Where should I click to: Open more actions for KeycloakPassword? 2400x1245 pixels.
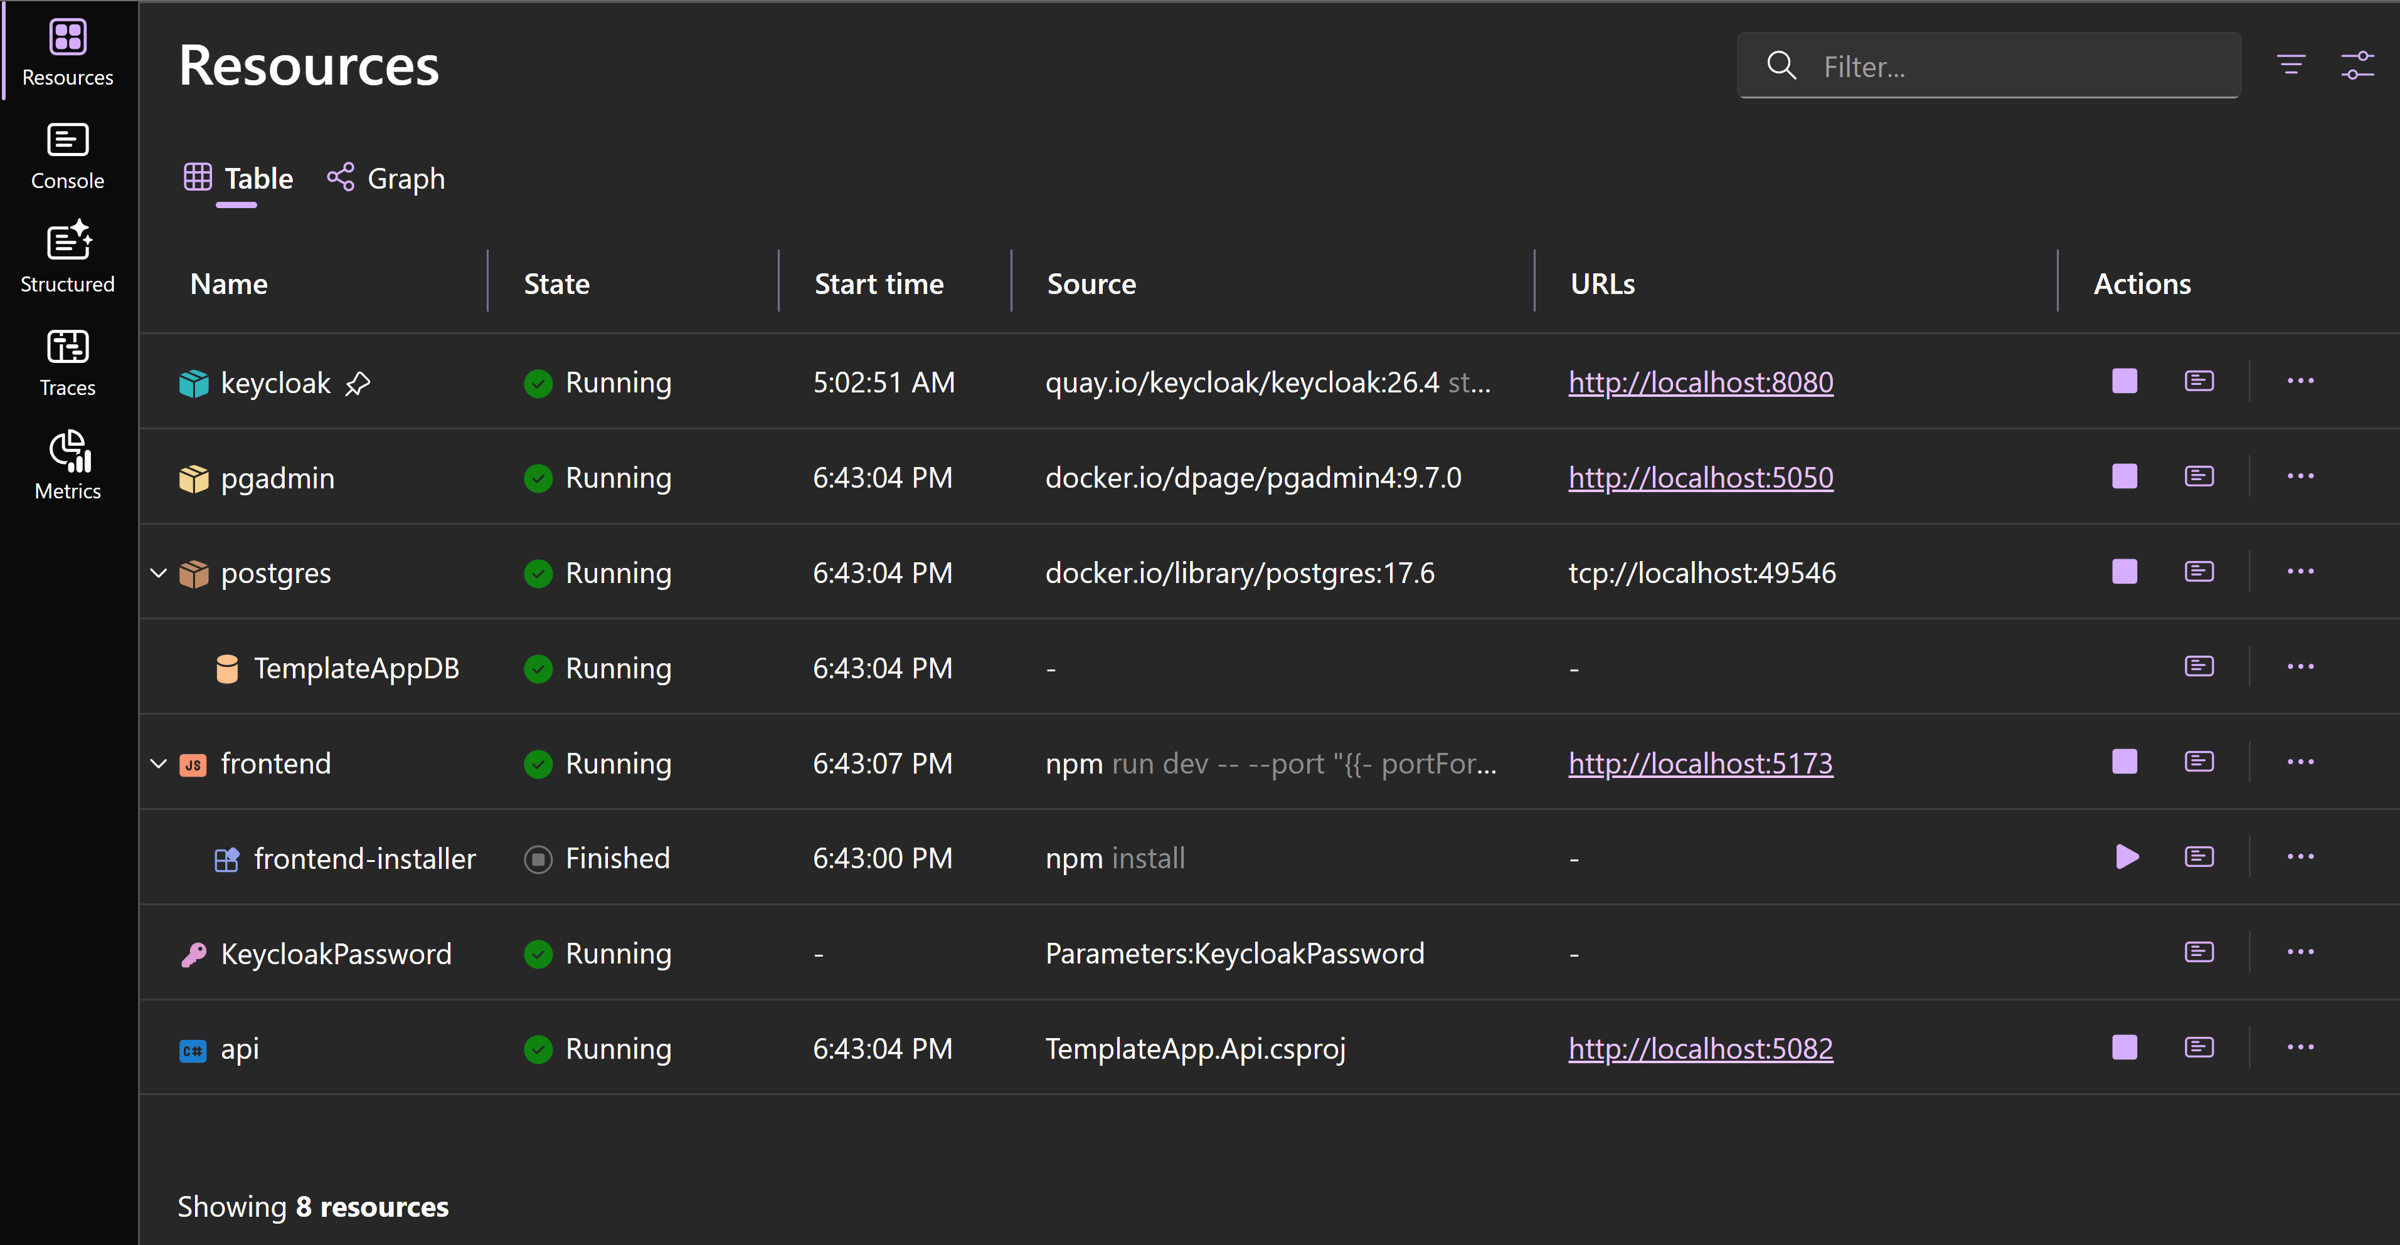pyautogui.click(x=2300, y=952)
